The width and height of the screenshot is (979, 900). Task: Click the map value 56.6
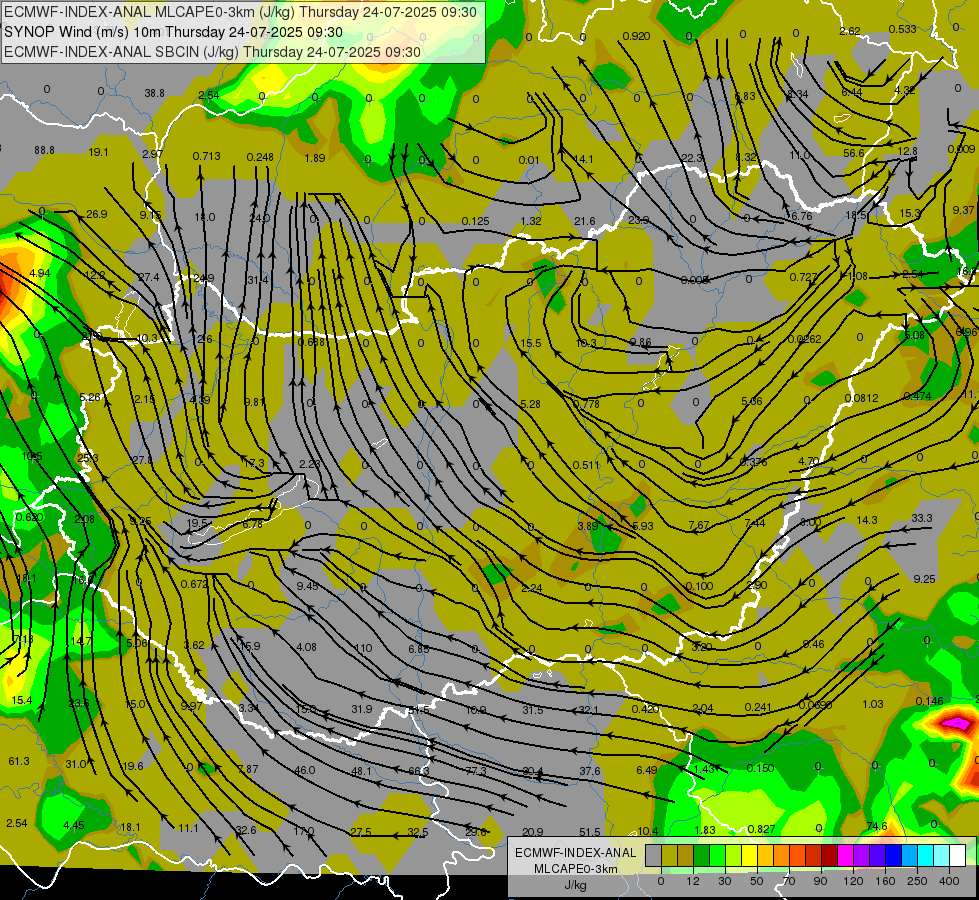click(854, 153)
